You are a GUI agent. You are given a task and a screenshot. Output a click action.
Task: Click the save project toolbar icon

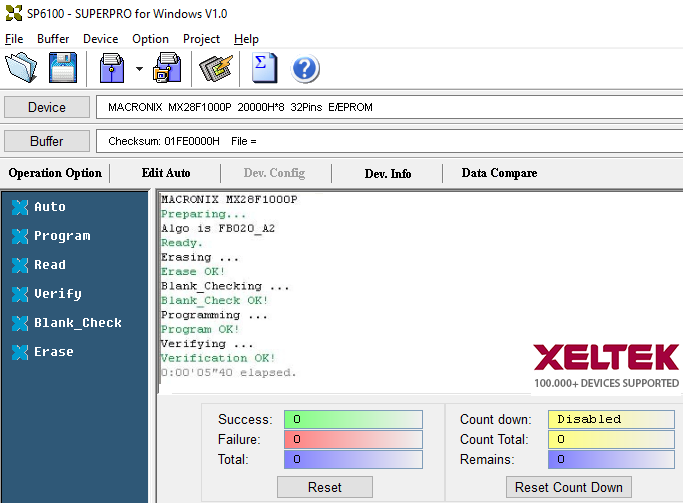click(x=167, y=69)
